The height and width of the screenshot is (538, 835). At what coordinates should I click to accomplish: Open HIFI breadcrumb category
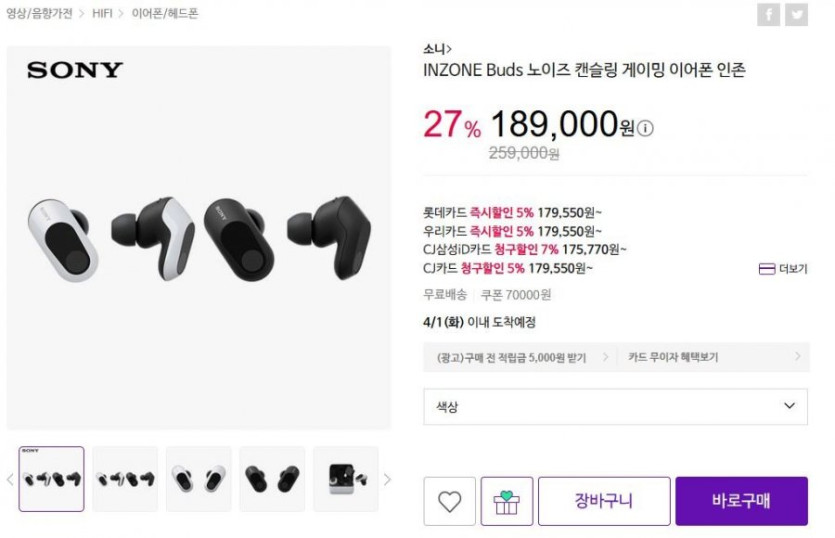pos(102,14)
